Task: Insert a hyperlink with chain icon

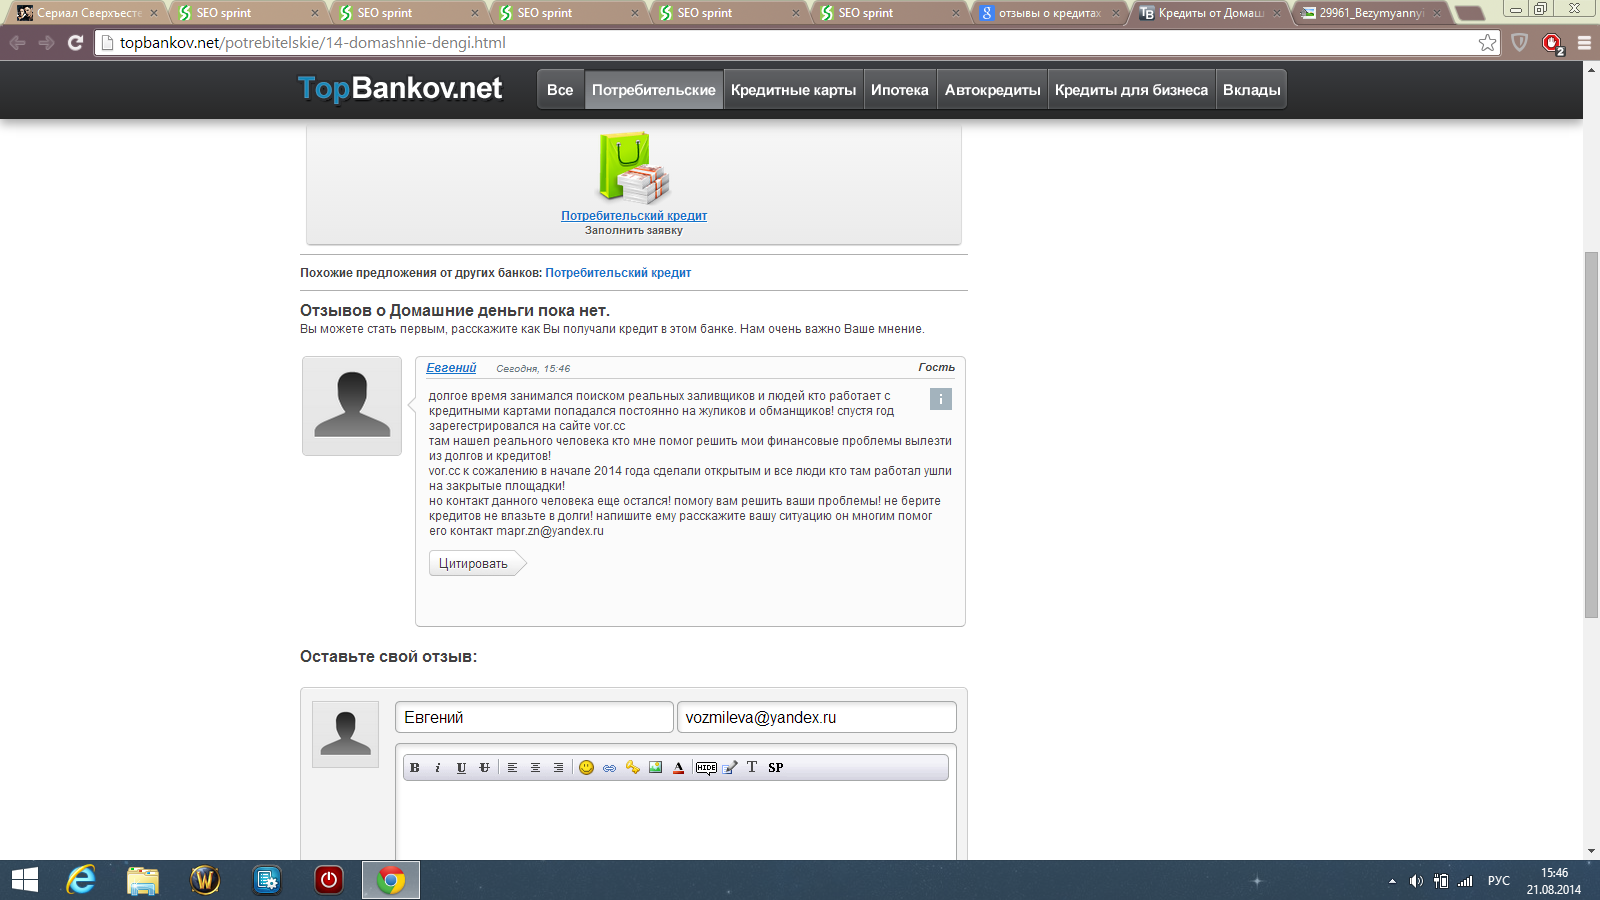Action: 609,768
